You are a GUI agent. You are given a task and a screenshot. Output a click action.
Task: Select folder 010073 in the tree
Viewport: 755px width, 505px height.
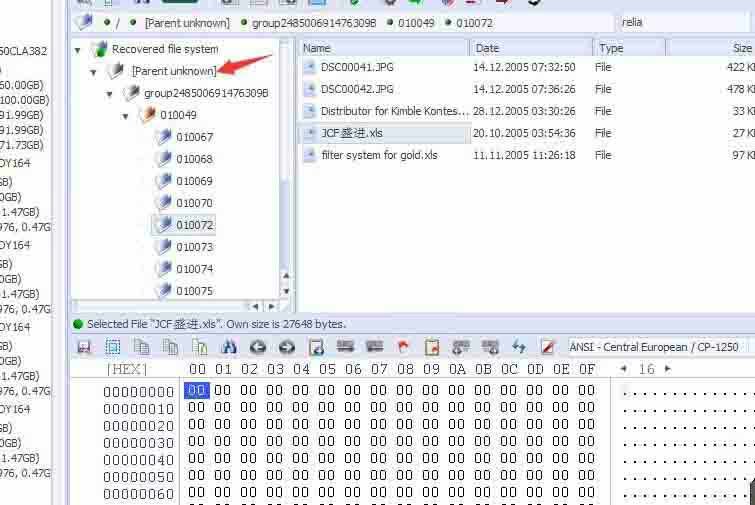coord(194,247)
